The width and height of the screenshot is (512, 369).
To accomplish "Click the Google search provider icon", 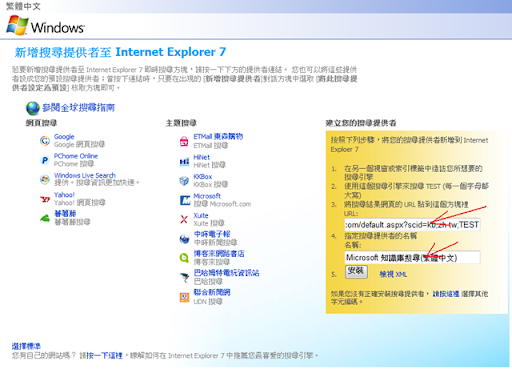I will tap(45, 141).
